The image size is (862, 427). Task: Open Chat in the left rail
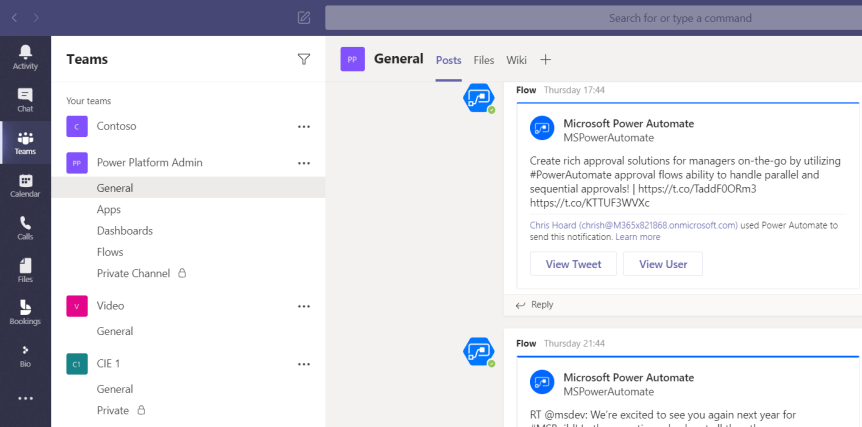click(25, 99)
